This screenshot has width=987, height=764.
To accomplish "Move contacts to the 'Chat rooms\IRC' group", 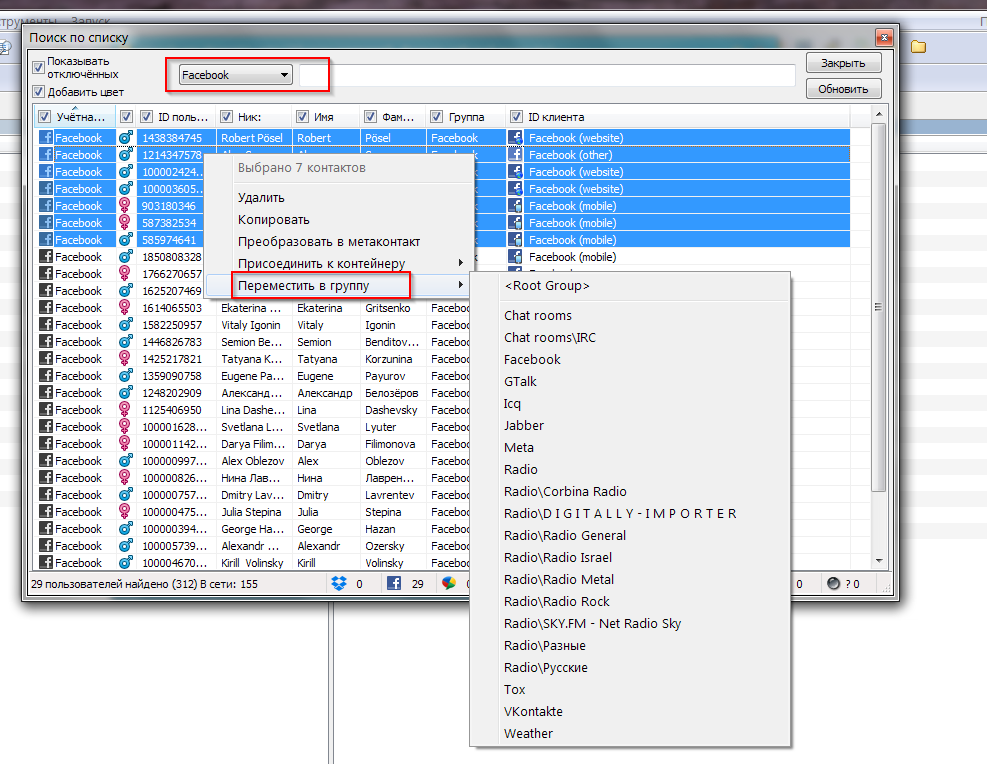I will pos(550,337).
